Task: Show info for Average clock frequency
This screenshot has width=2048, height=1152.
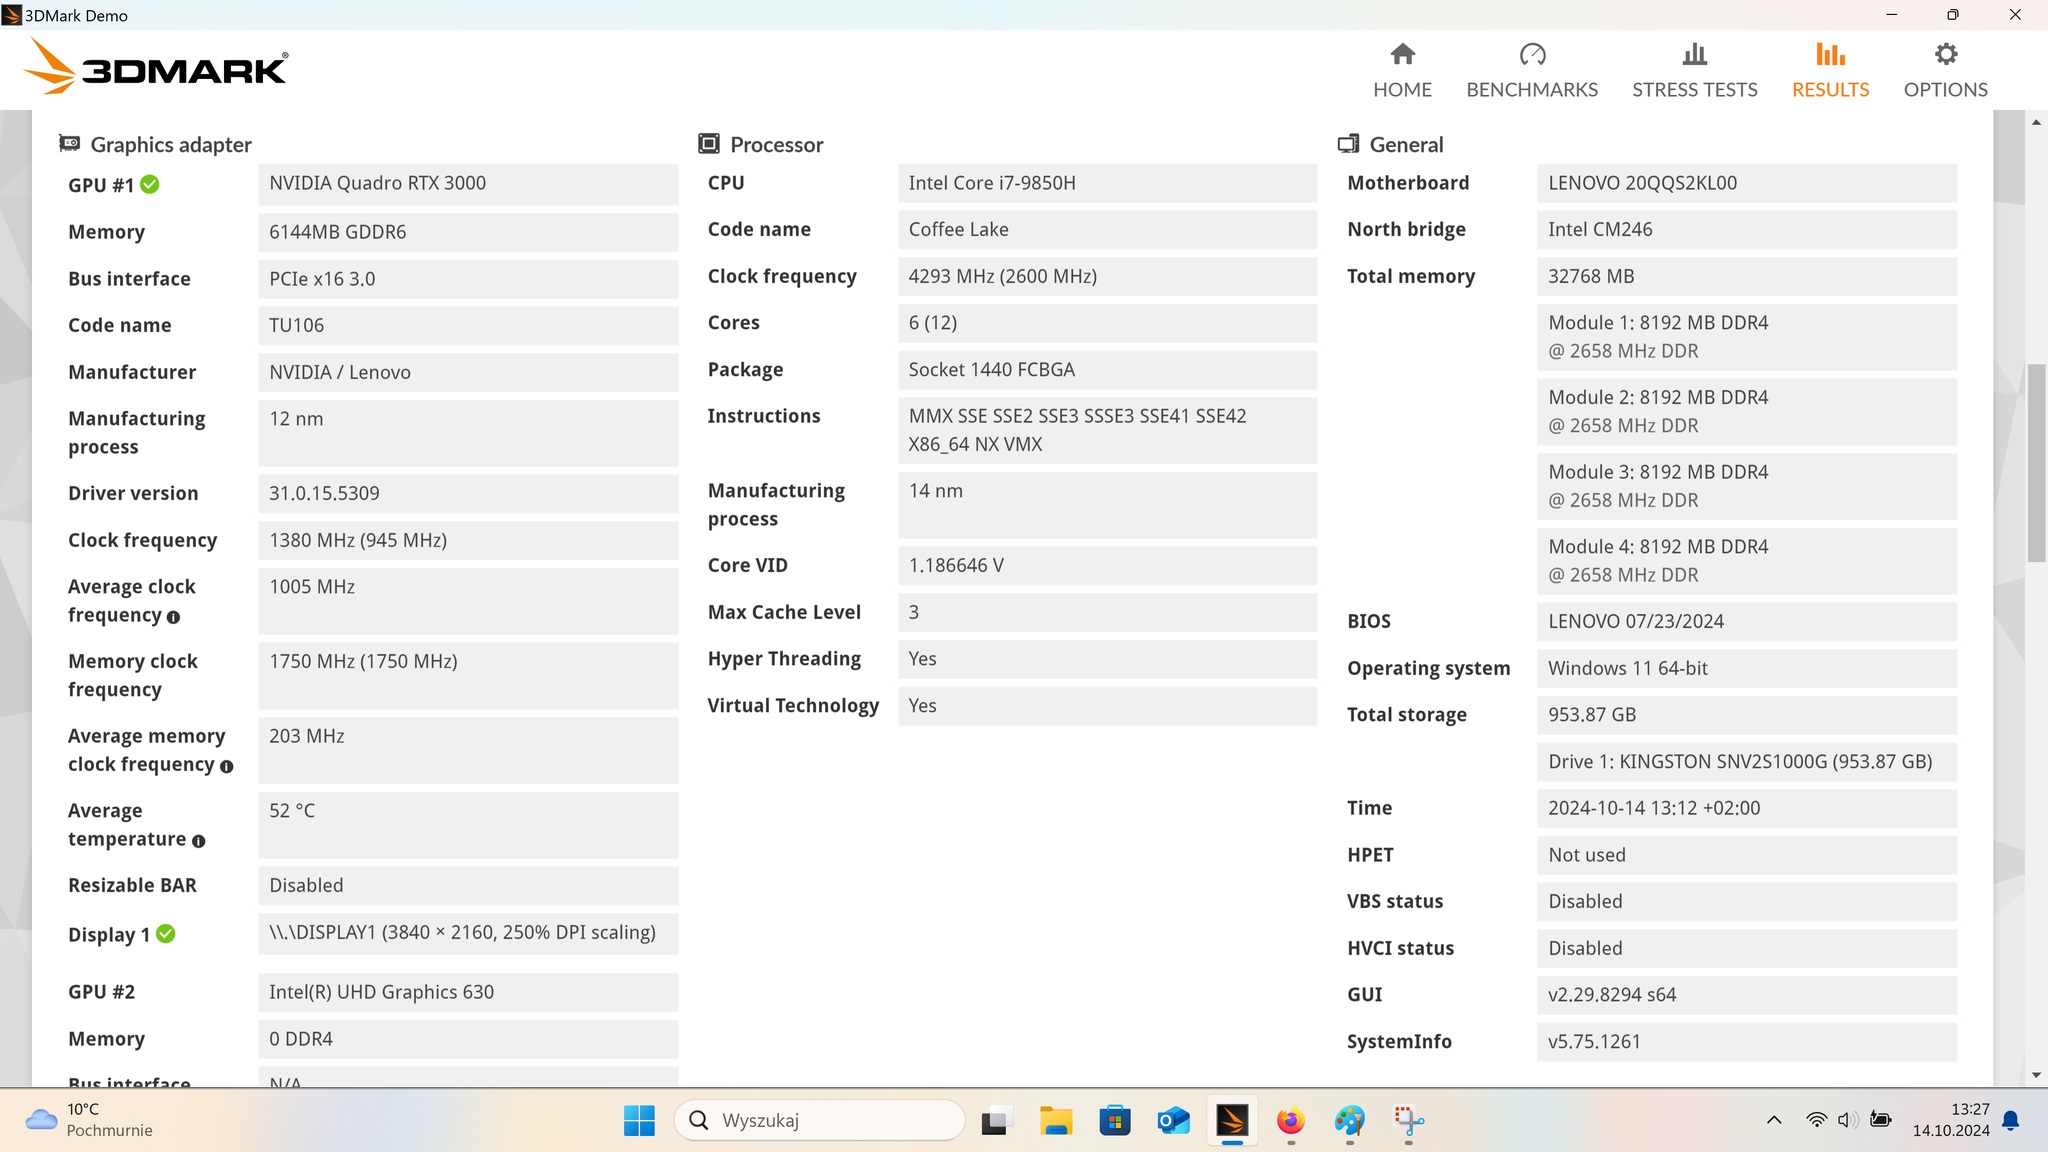Action: [x=173, y=617]
